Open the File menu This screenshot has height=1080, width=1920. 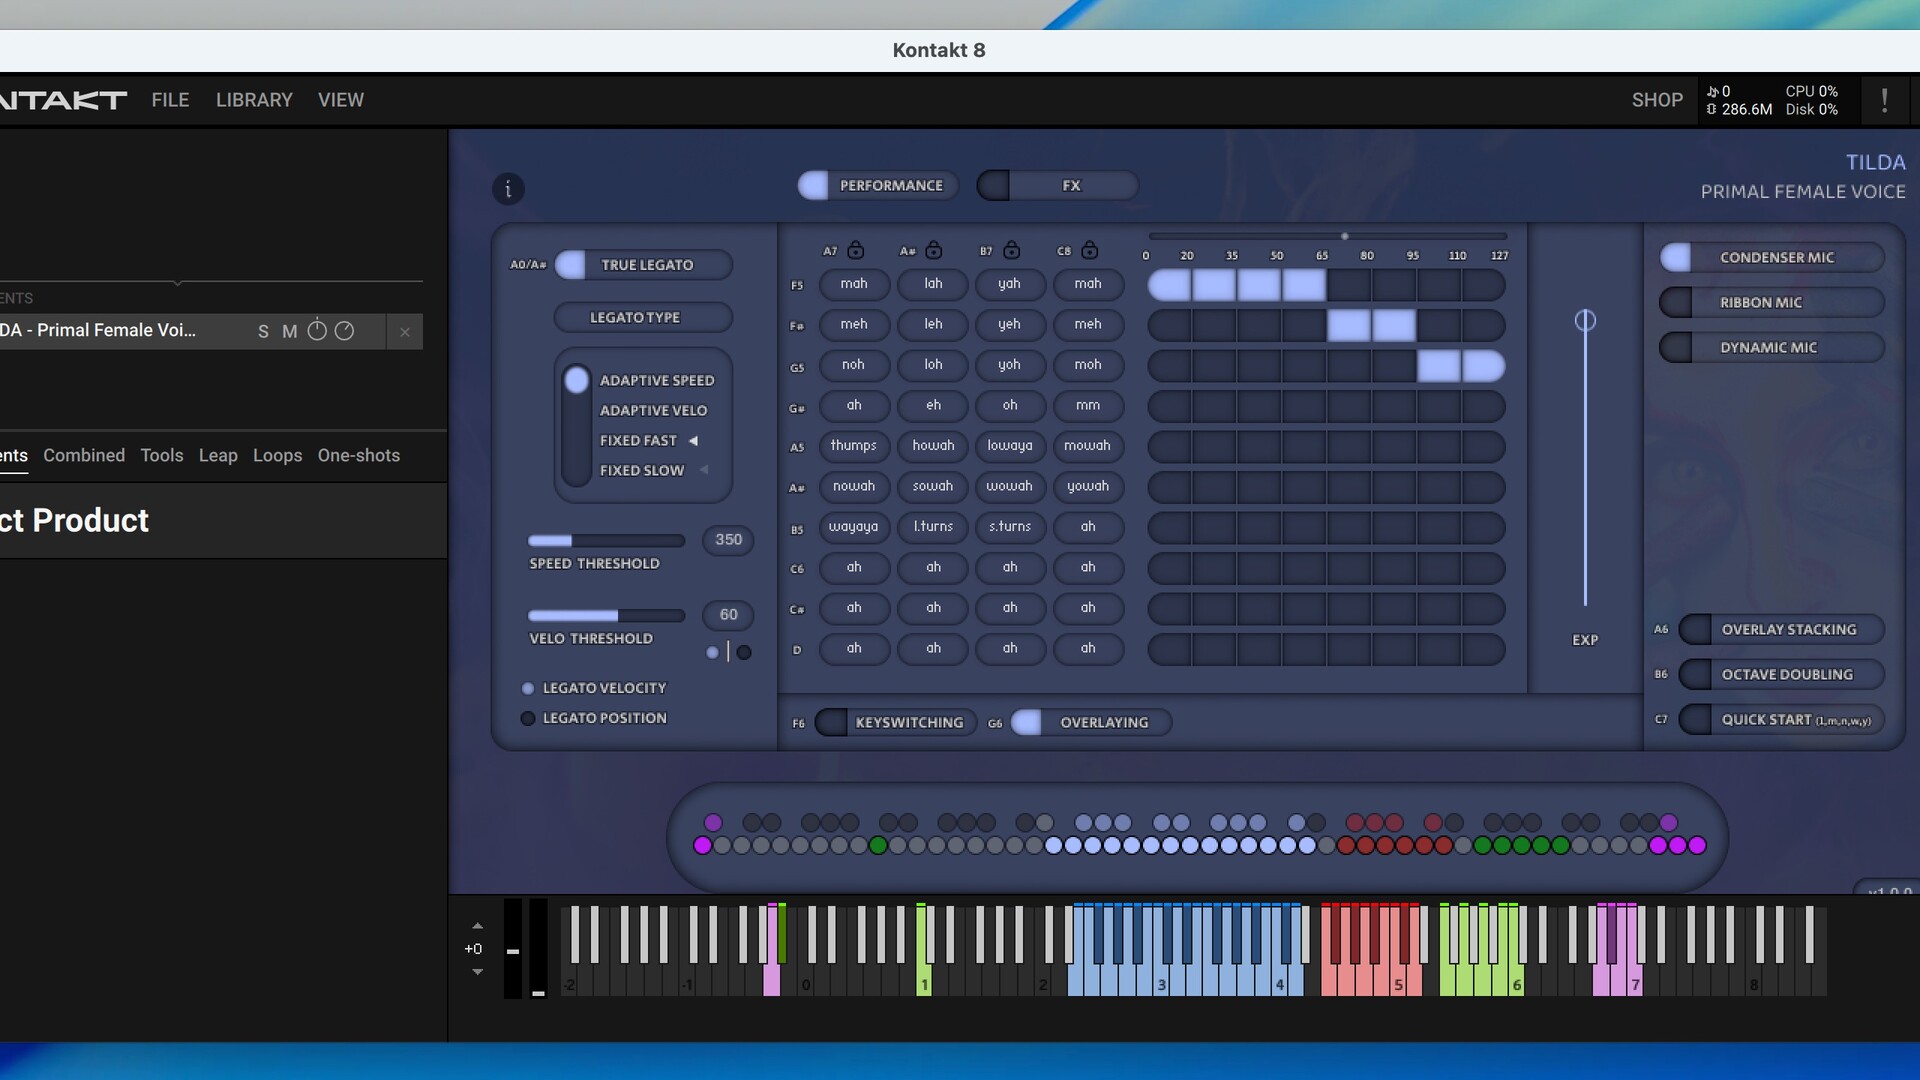tap(170, 100)
